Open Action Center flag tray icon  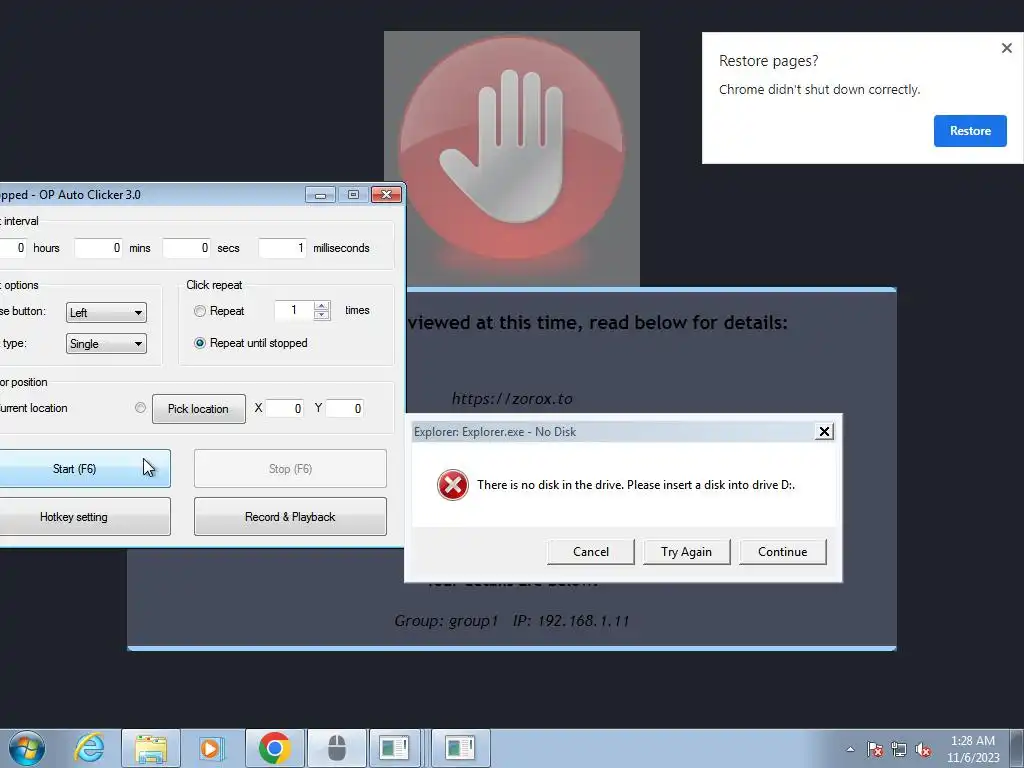click(x=875, y=749)
